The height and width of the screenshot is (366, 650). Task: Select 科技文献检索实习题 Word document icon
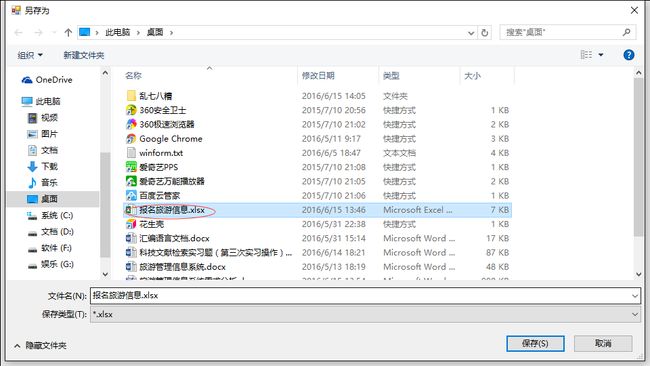coord(131,252)
